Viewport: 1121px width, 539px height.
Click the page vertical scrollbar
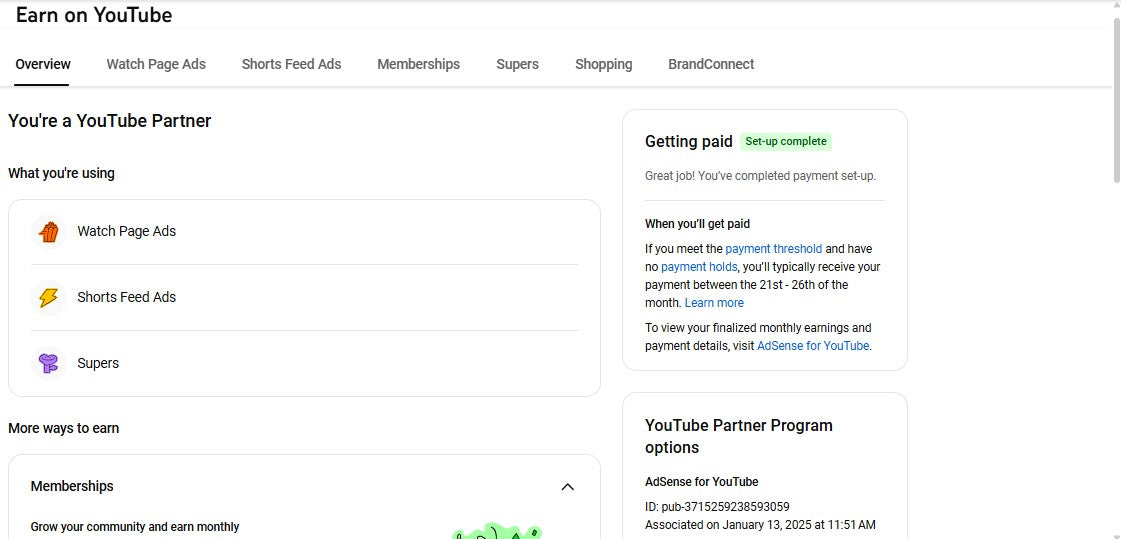point(1116,100)
